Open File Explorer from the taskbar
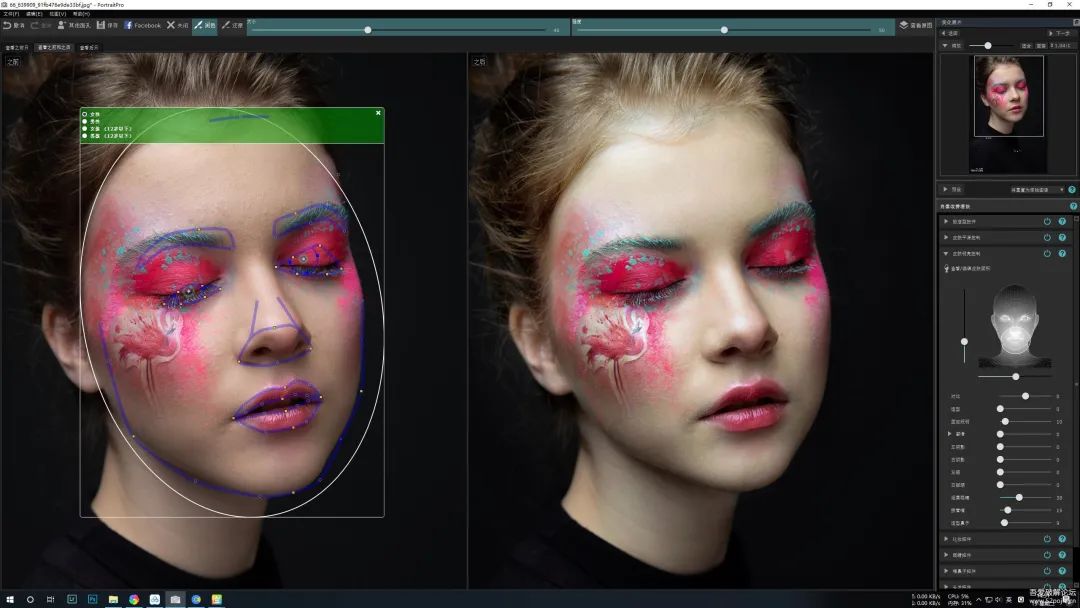1080x608 pixels. click(113, 599)
